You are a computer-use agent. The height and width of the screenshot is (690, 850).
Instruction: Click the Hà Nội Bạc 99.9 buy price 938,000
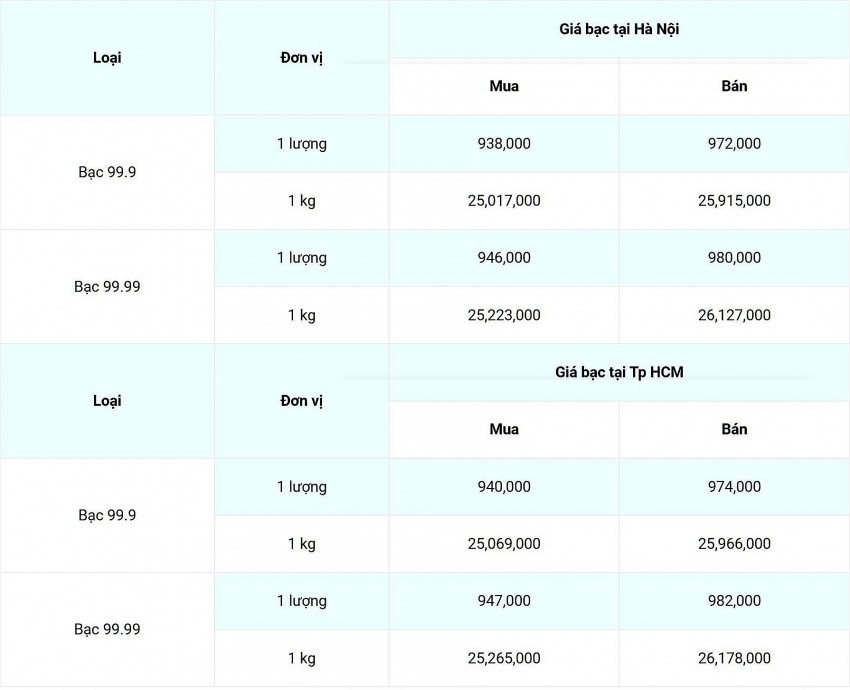pos(504,144)
